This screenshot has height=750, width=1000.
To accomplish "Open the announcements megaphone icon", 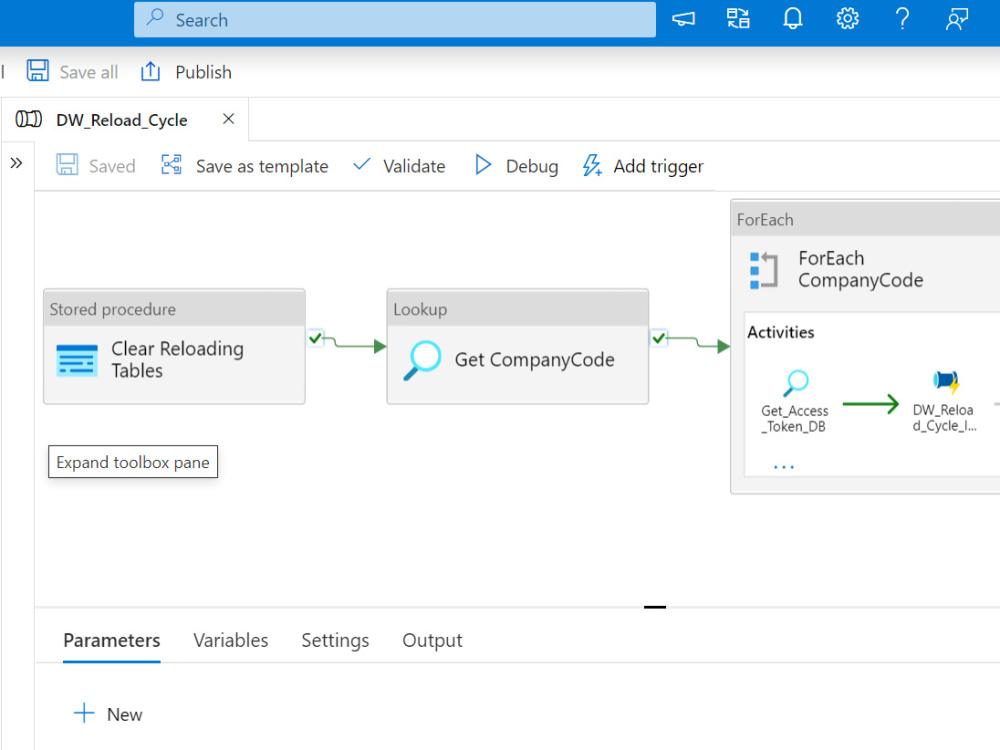I will tap(684, 19).
